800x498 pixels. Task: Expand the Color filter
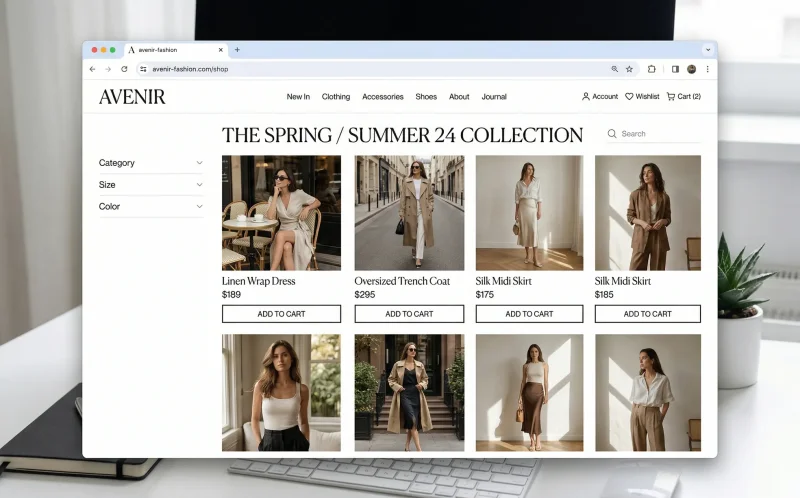[x=150, y=207]
